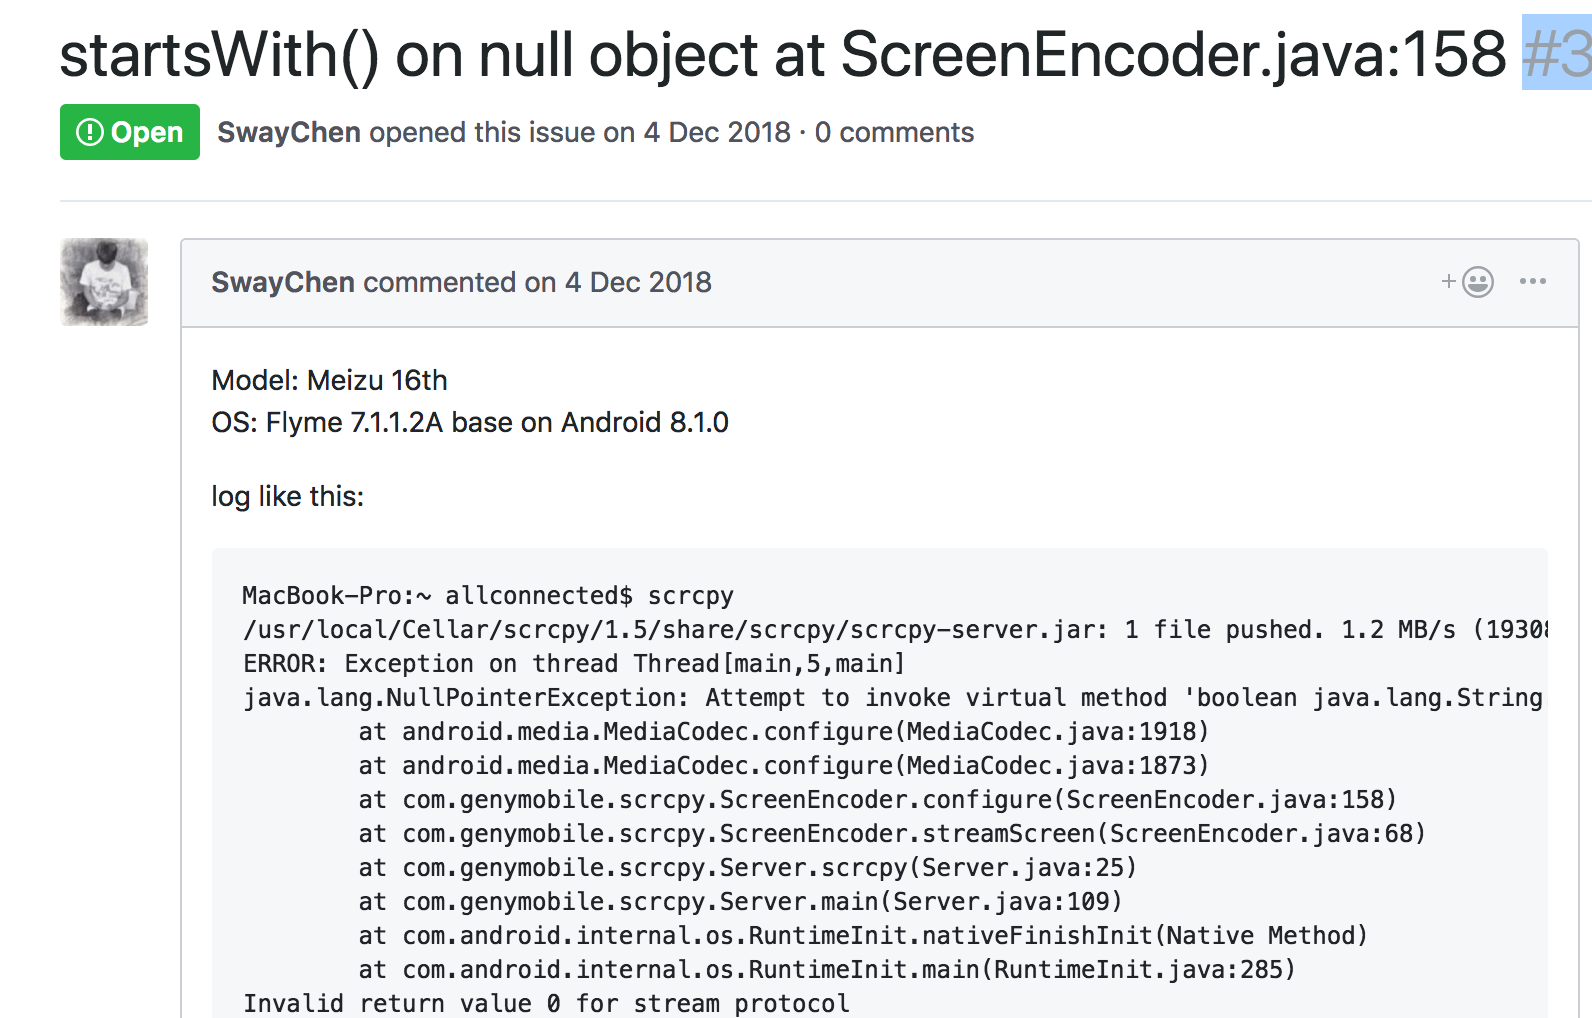Open SwayChen's profile from the comment header
This screenshot has width=1592, height=1018.
coord(282,283)
